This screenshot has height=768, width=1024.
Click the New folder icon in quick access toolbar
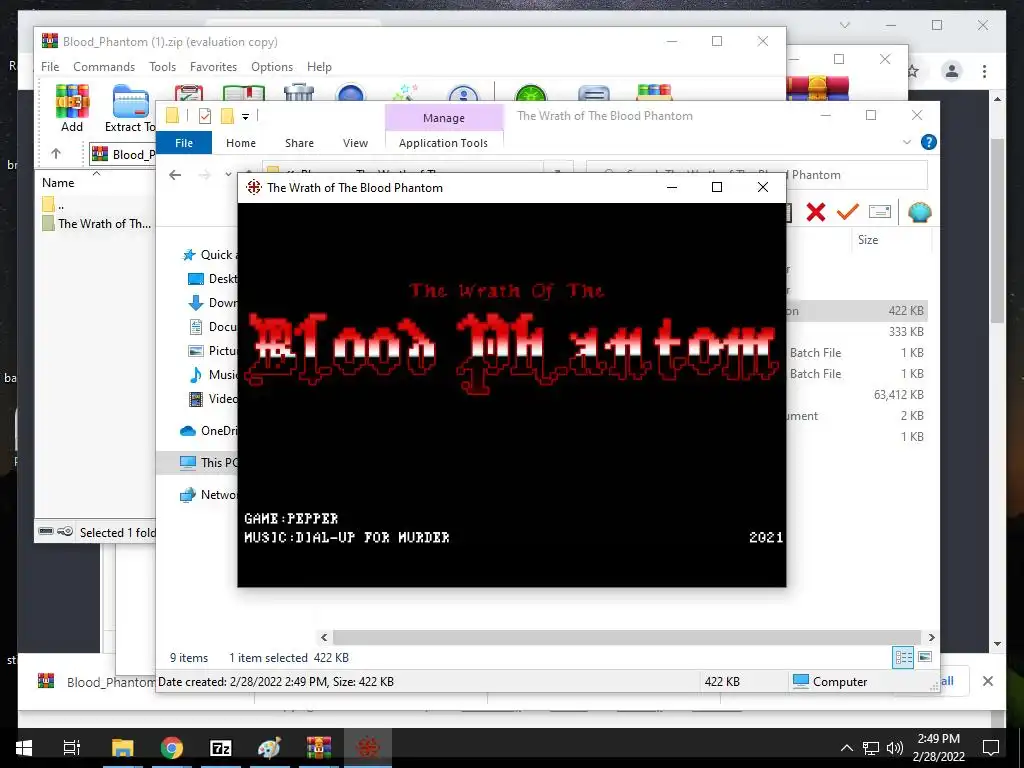pos(227,116)
